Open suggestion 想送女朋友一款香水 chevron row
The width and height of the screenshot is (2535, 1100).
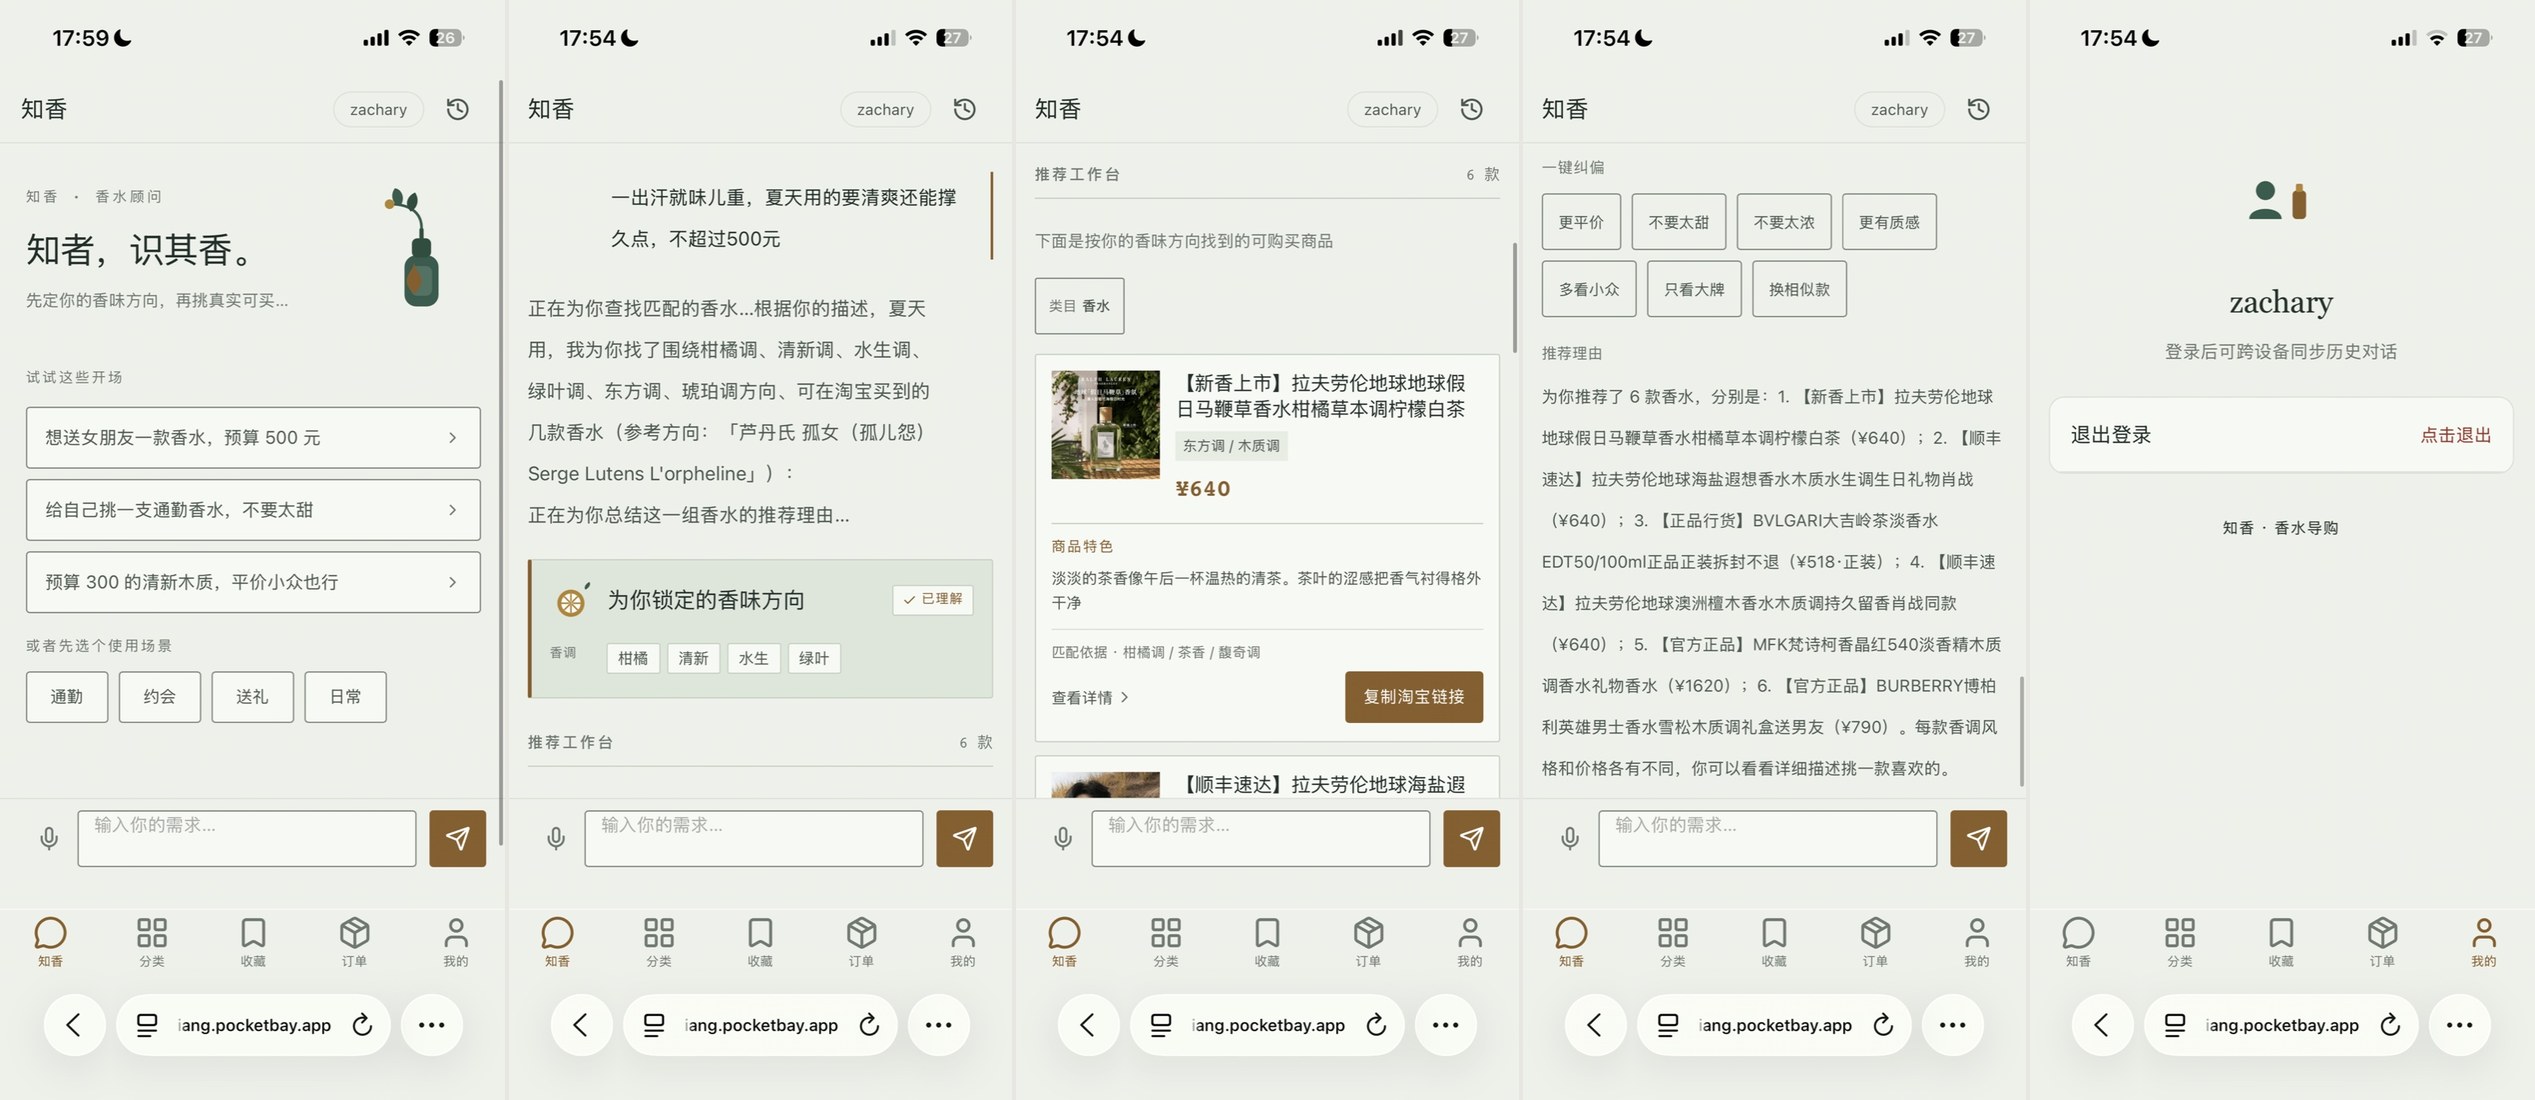[253, 438]
